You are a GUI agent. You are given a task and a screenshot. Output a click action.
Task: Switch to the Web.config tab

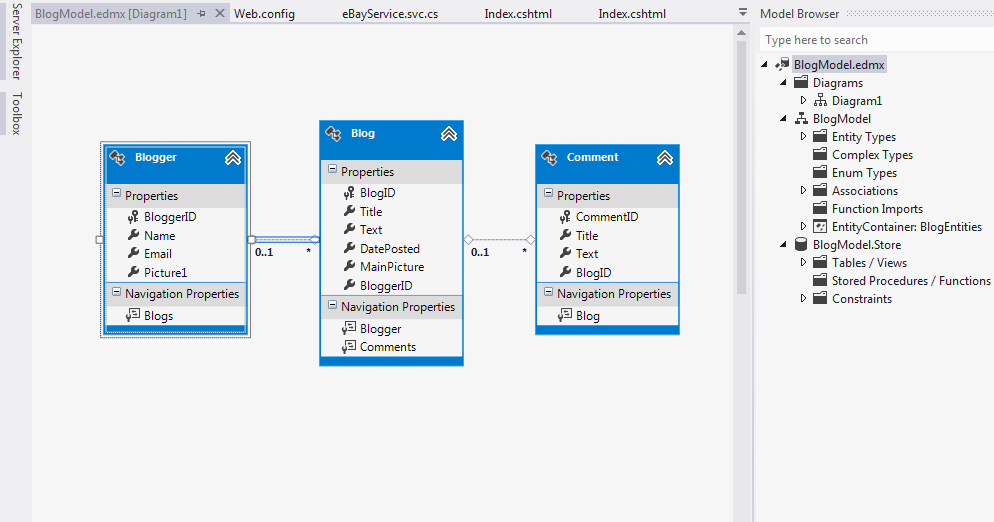click(x=264, y=13)
